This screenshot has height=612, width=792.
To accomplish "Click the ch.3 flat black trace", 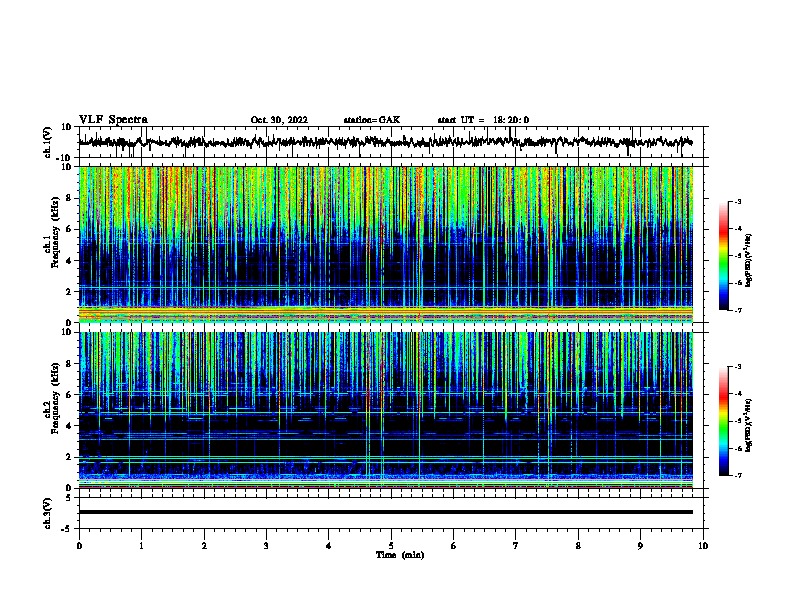I will (x=385, y=512).
